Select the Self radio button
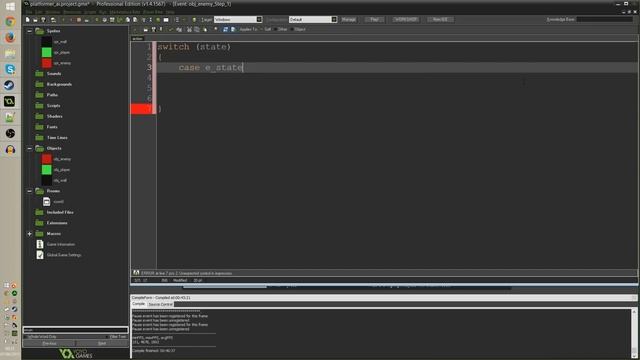The height and width of the screenshot is (360, 640). point(262,29)
